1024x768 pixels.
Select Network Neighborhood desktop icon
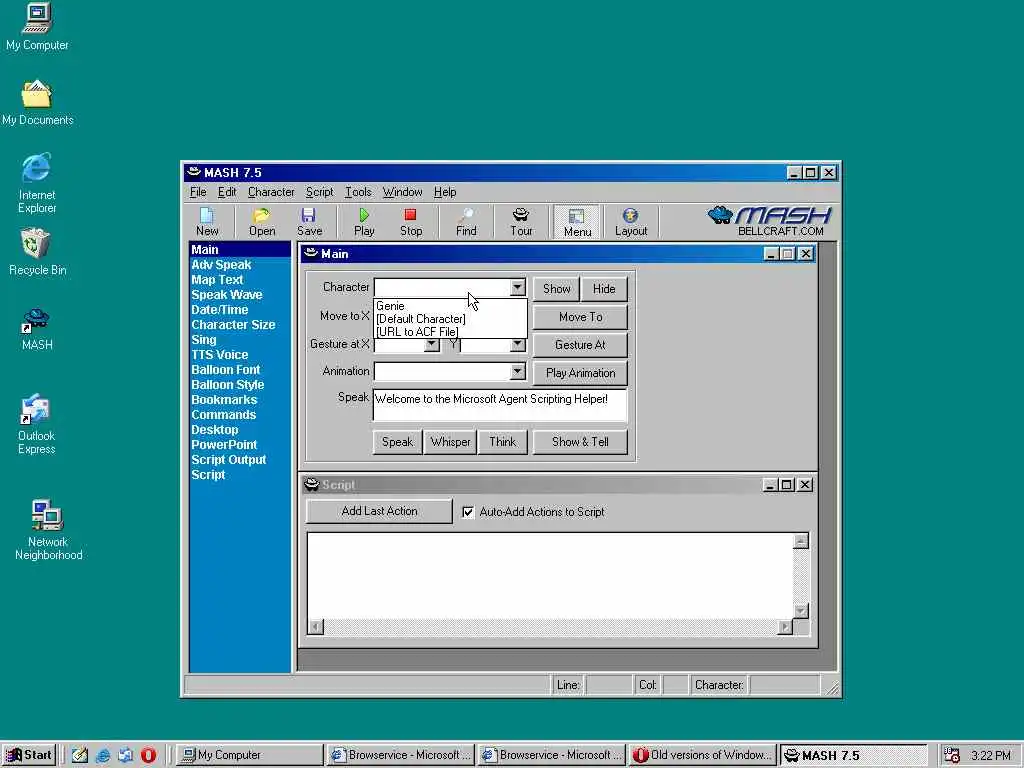coord(48,530)
